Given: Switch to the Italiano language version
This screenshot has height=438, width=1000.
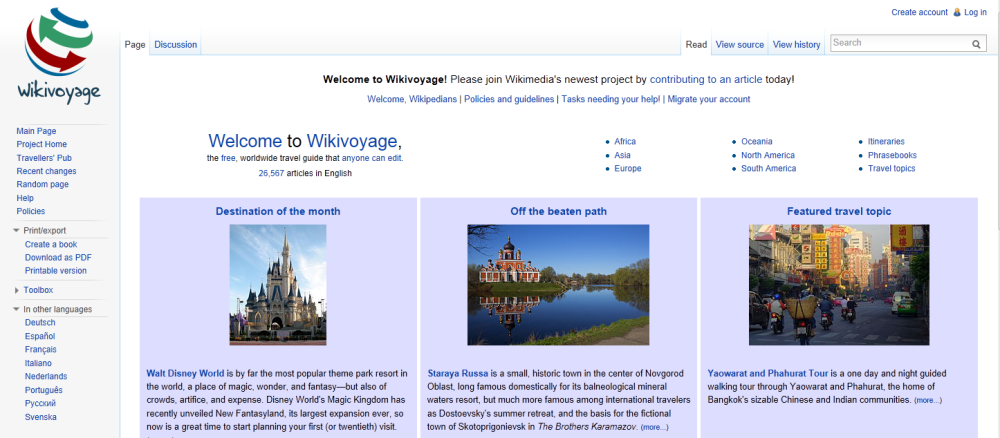Looking at the screenshot, I should (x=38, y=363).
